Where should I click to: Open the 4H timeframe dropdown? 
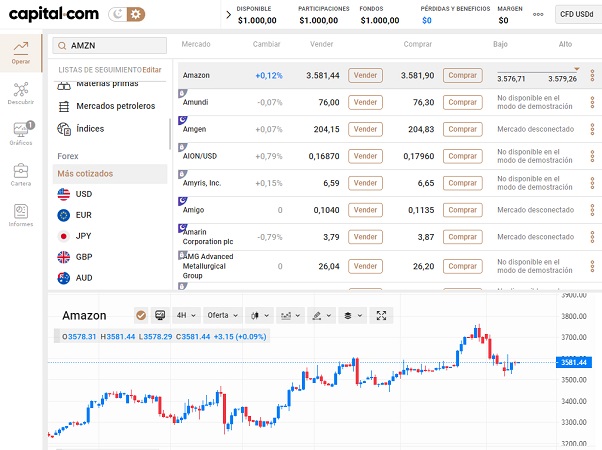[186, 316]
